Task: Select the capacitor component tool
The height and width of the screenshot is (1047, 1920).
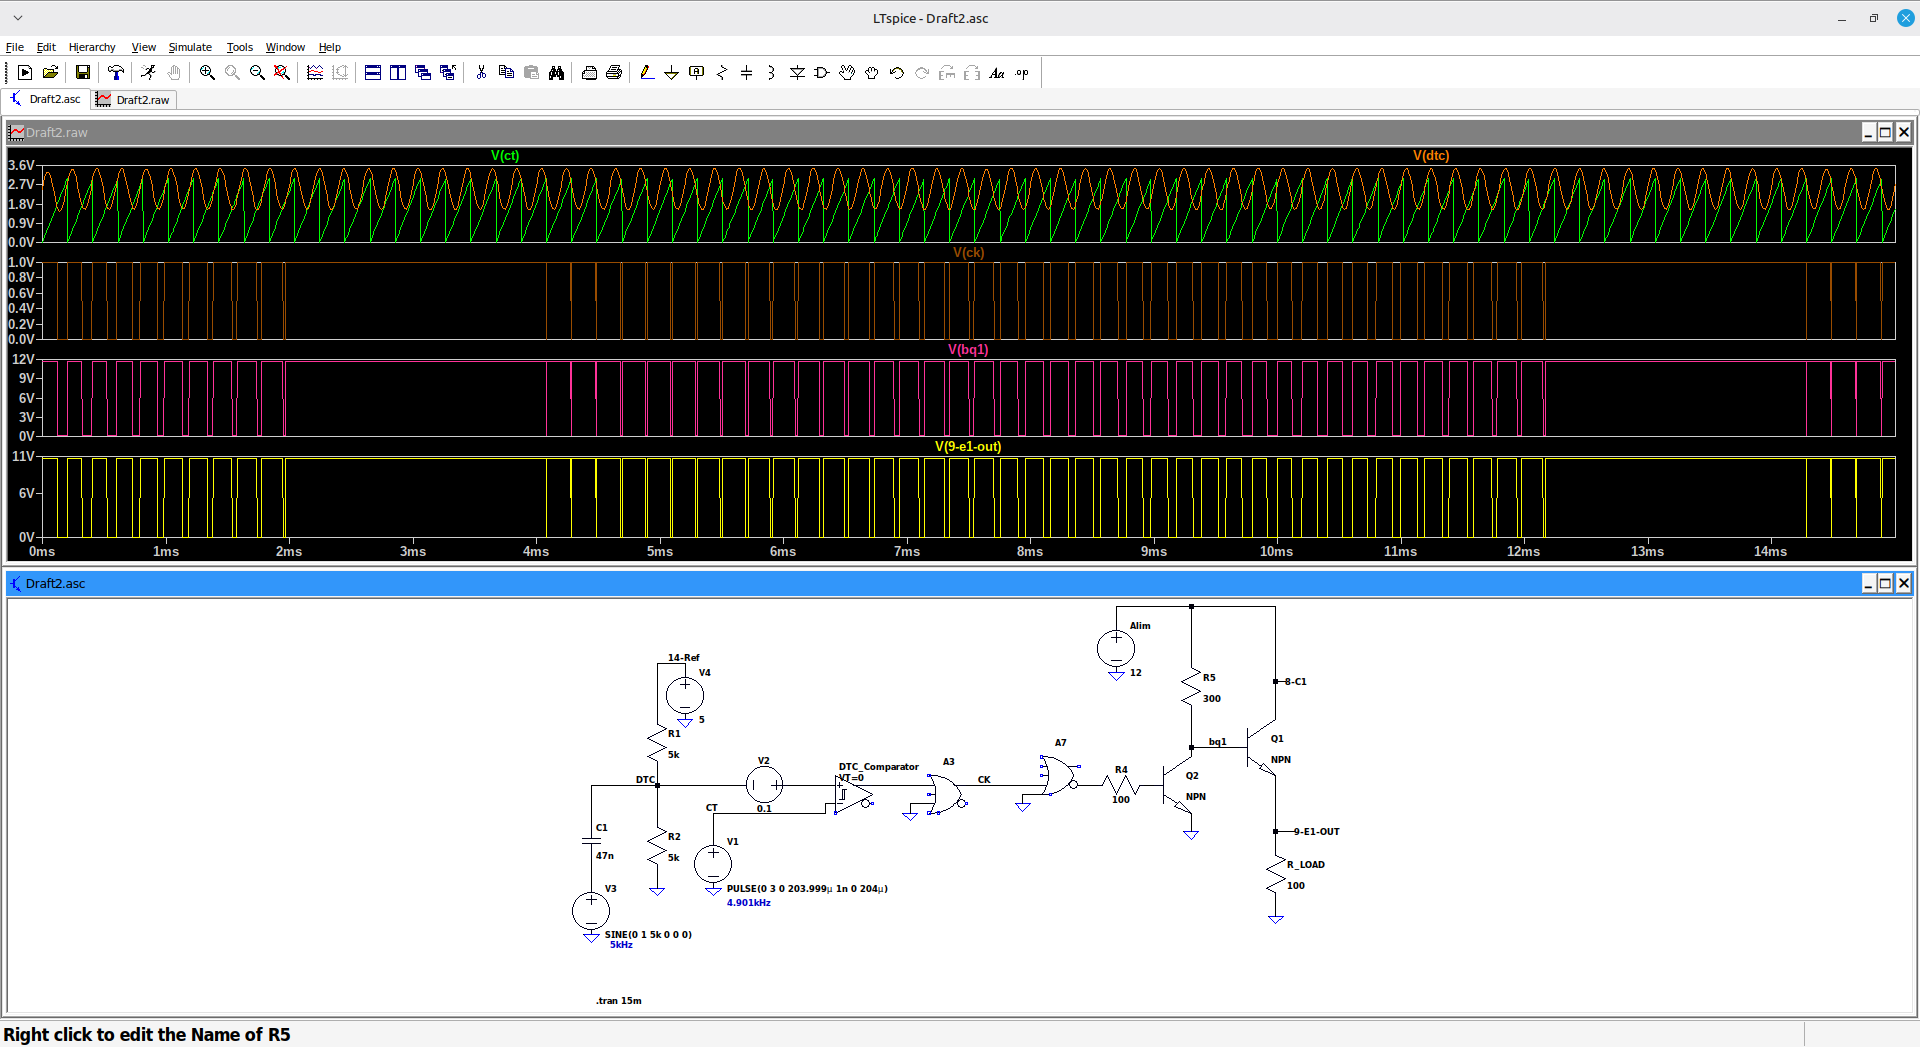Action: 747,73
